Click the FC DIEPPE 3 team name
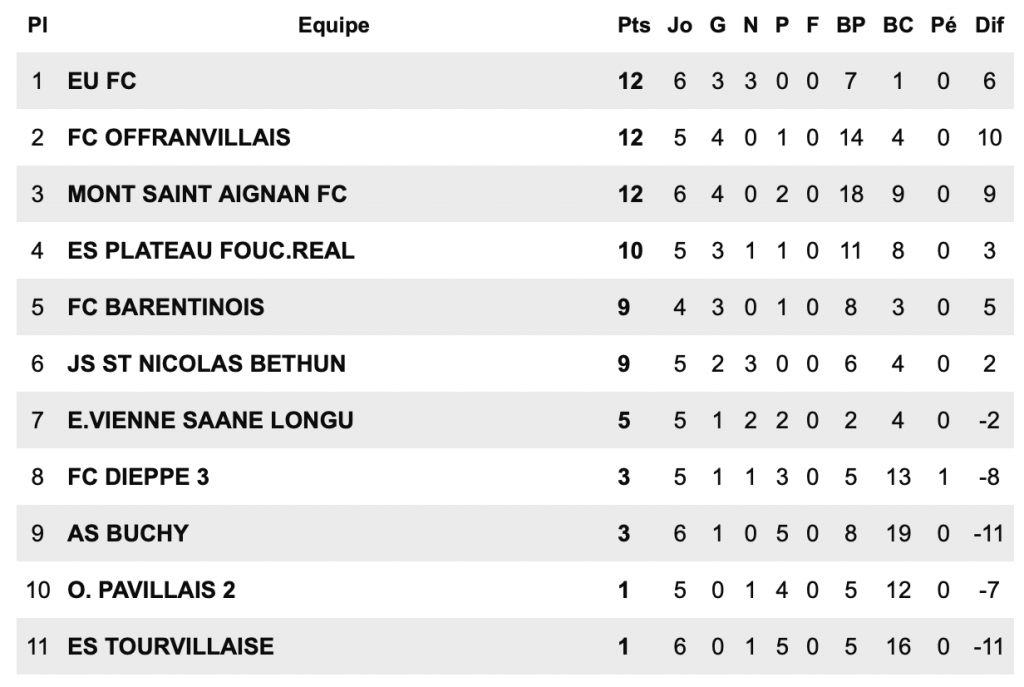1024x687 pixels. 139,477
